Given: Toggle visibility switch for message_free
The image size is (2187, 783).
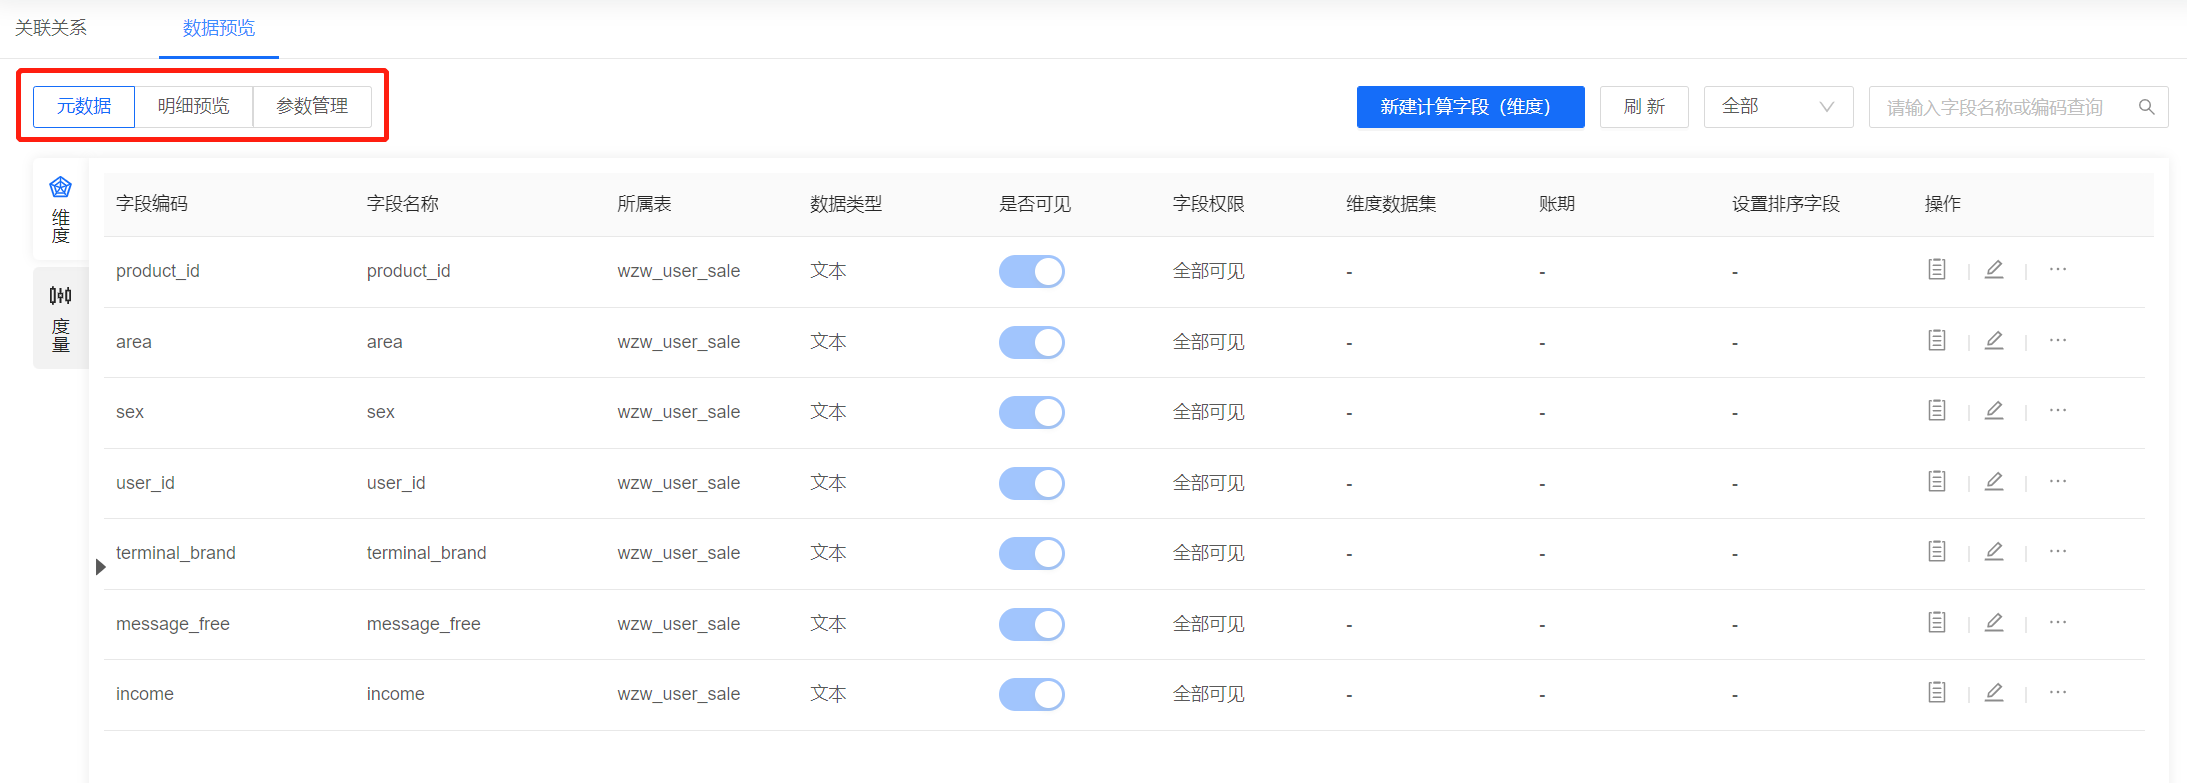Looking at the screenshot, I should click(1032, 624).
